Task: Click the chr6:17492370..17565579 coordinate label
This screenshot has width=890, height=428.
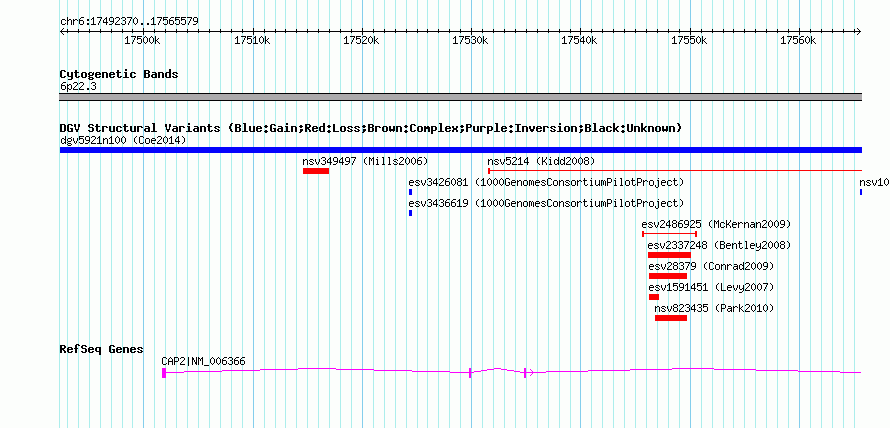Action: (x=129, y=22)
